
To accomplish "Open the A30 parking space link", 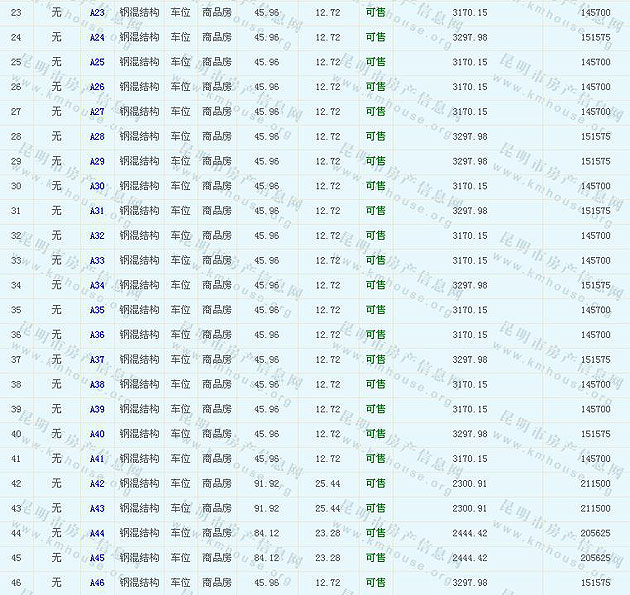I will [x=97, y=186].
